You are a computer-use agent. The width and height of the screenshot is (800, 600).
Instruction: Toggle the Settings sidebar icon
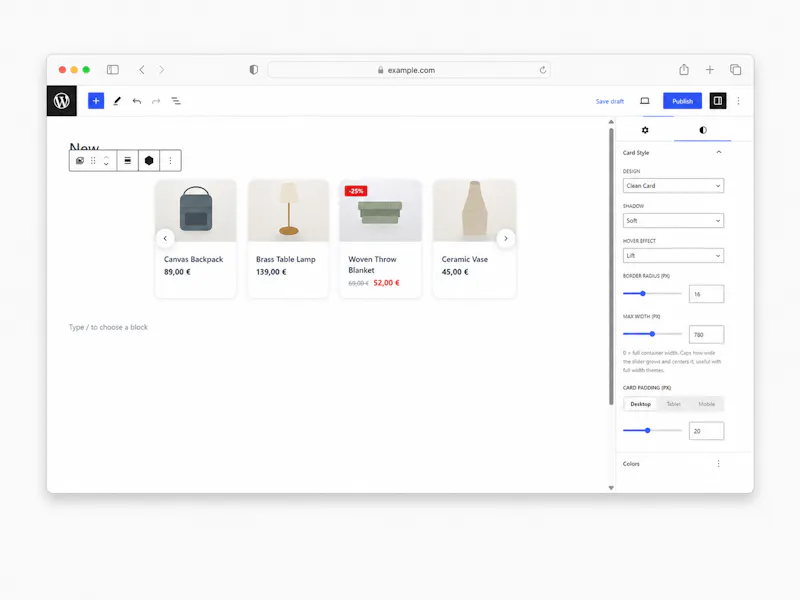pyautogui.click(x=718, y=101)
